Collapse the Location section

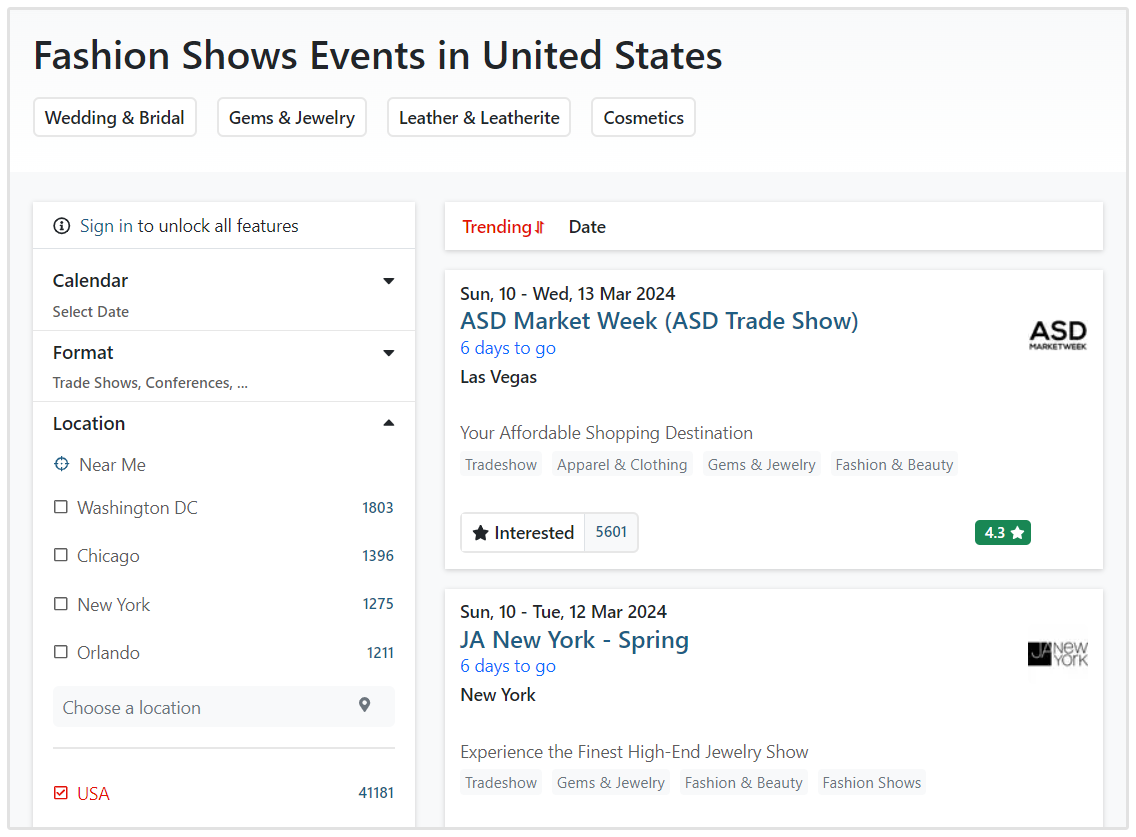point(389,423)
